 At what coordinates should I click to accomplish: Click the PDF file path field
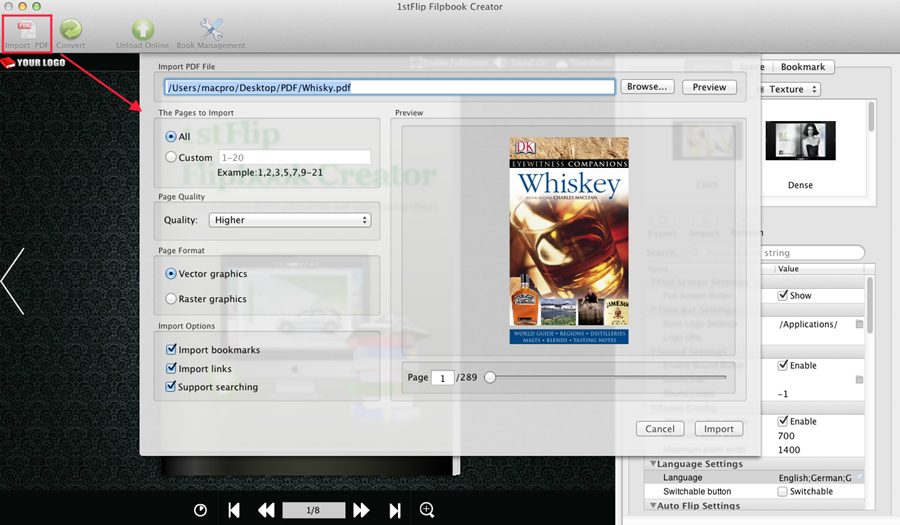pos(389,87)
